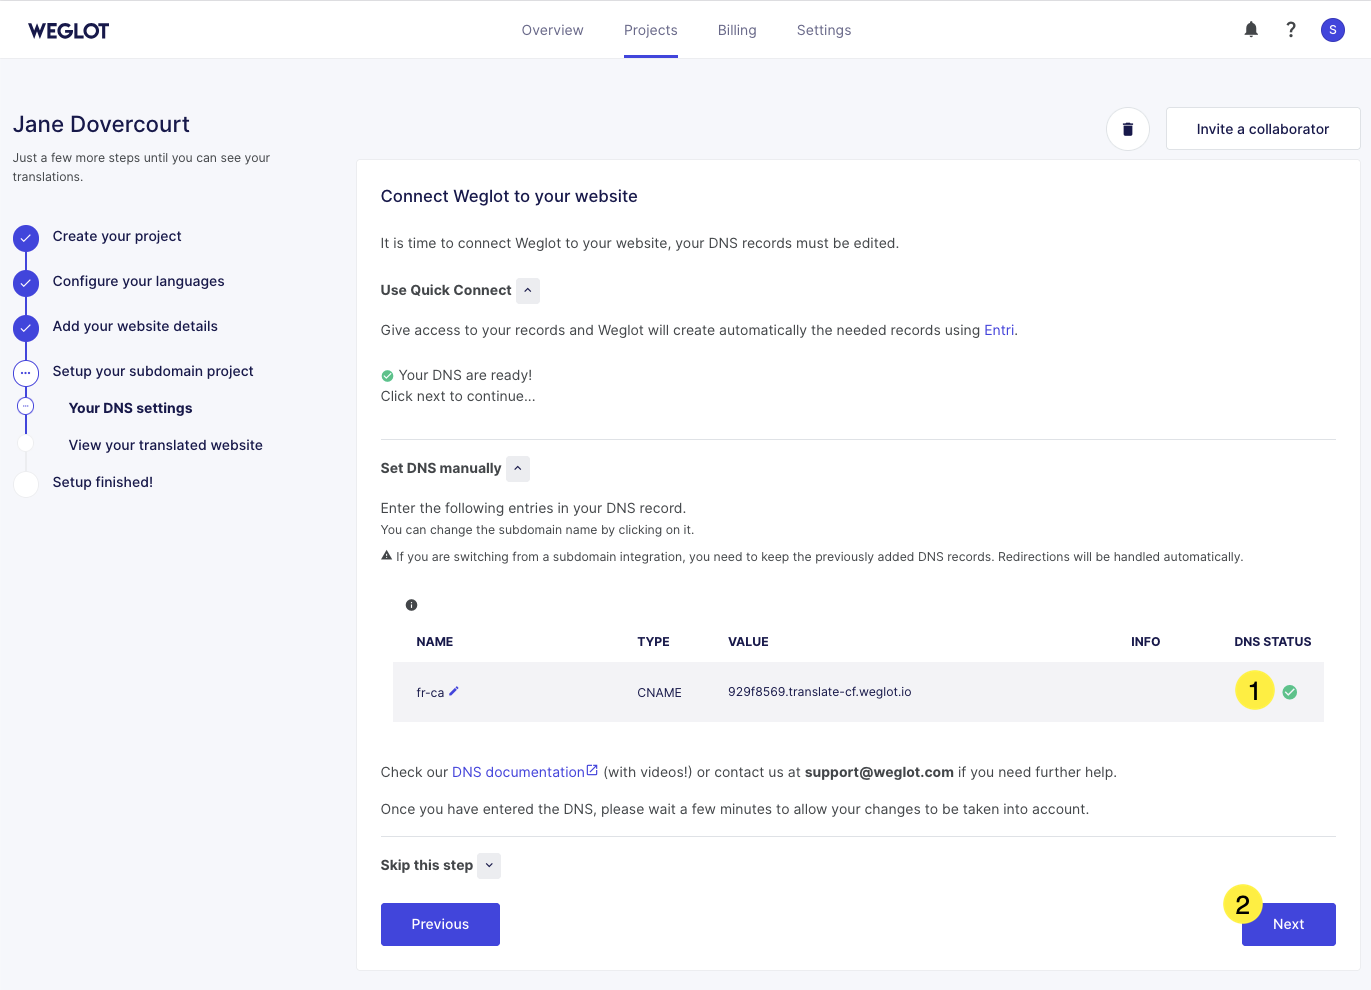Click the Configure your languages step checkmark

click(26, 283)
